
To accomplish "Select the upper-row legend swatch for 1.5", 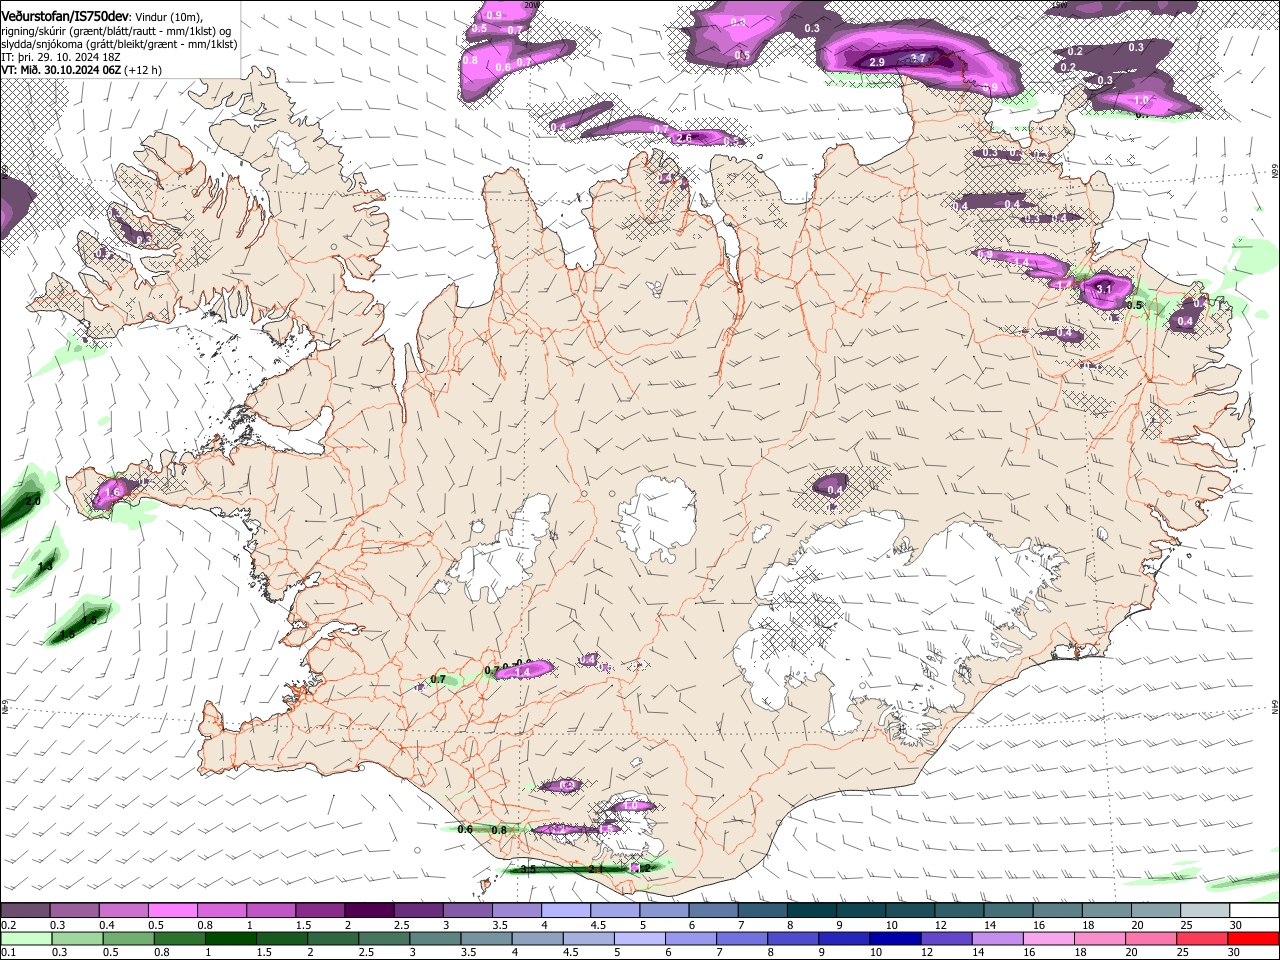I will pos(320,911).
